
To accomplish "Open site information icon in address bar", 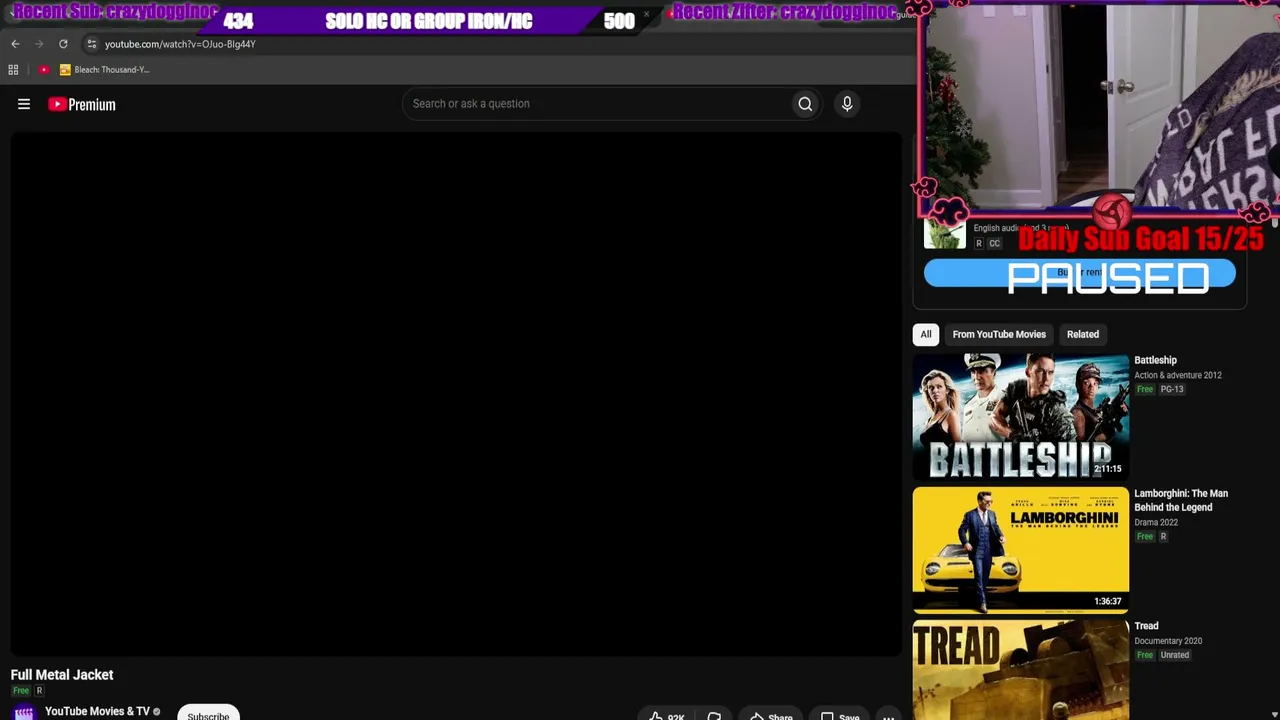I will [x=91, y=44].
